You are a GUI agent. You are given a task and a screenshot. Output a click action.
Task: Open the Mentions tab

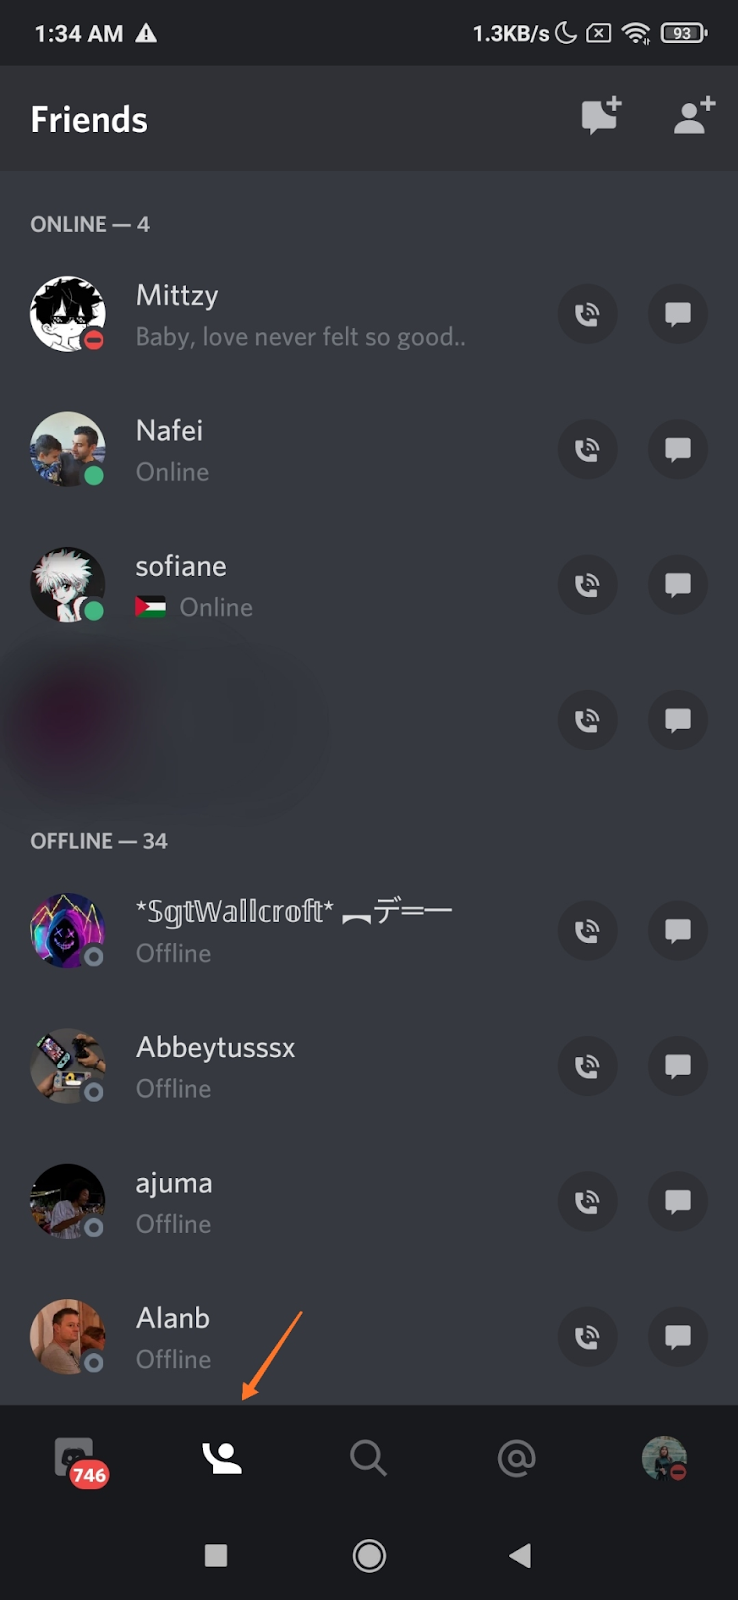[x=516, y=1458]
